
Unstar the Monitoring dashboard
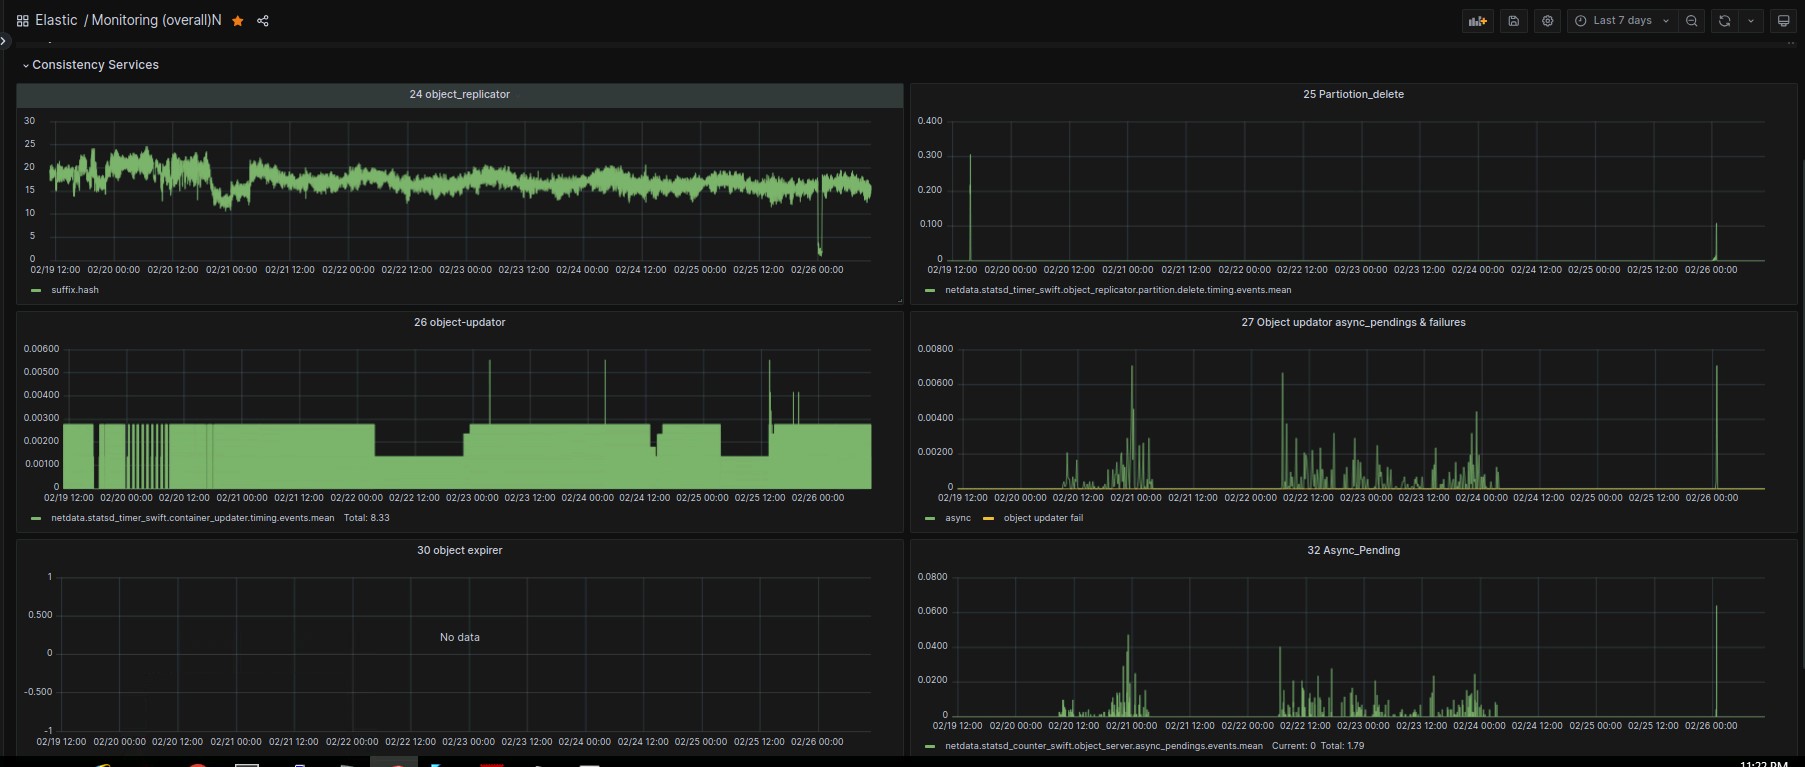(x=238, y=21)
